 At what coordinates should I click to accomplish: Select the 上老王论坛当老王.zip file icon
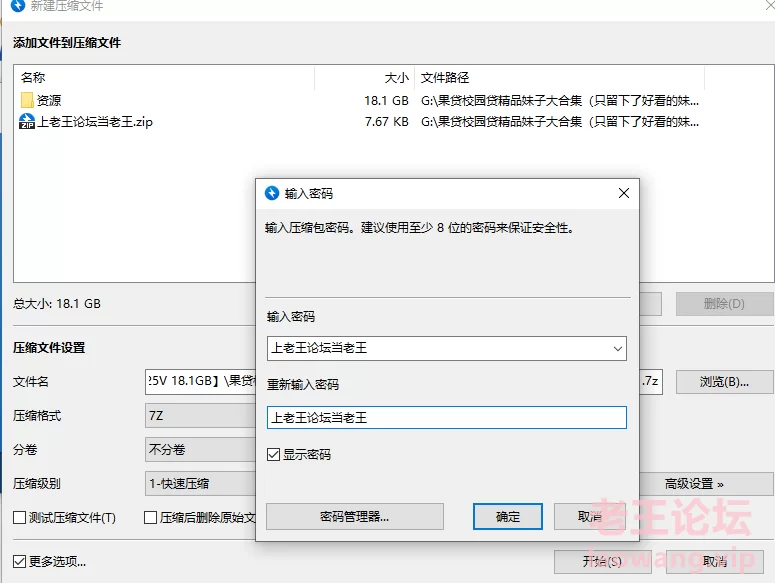[27, 122]
